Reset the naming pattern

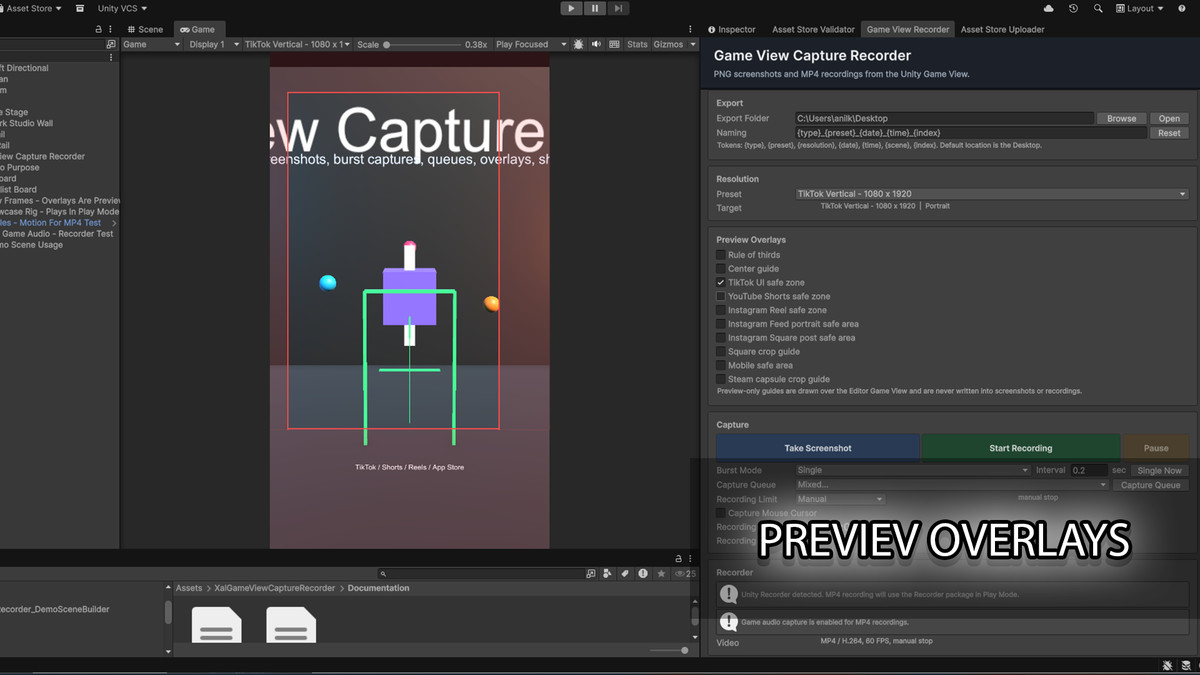coord(1169,132)
